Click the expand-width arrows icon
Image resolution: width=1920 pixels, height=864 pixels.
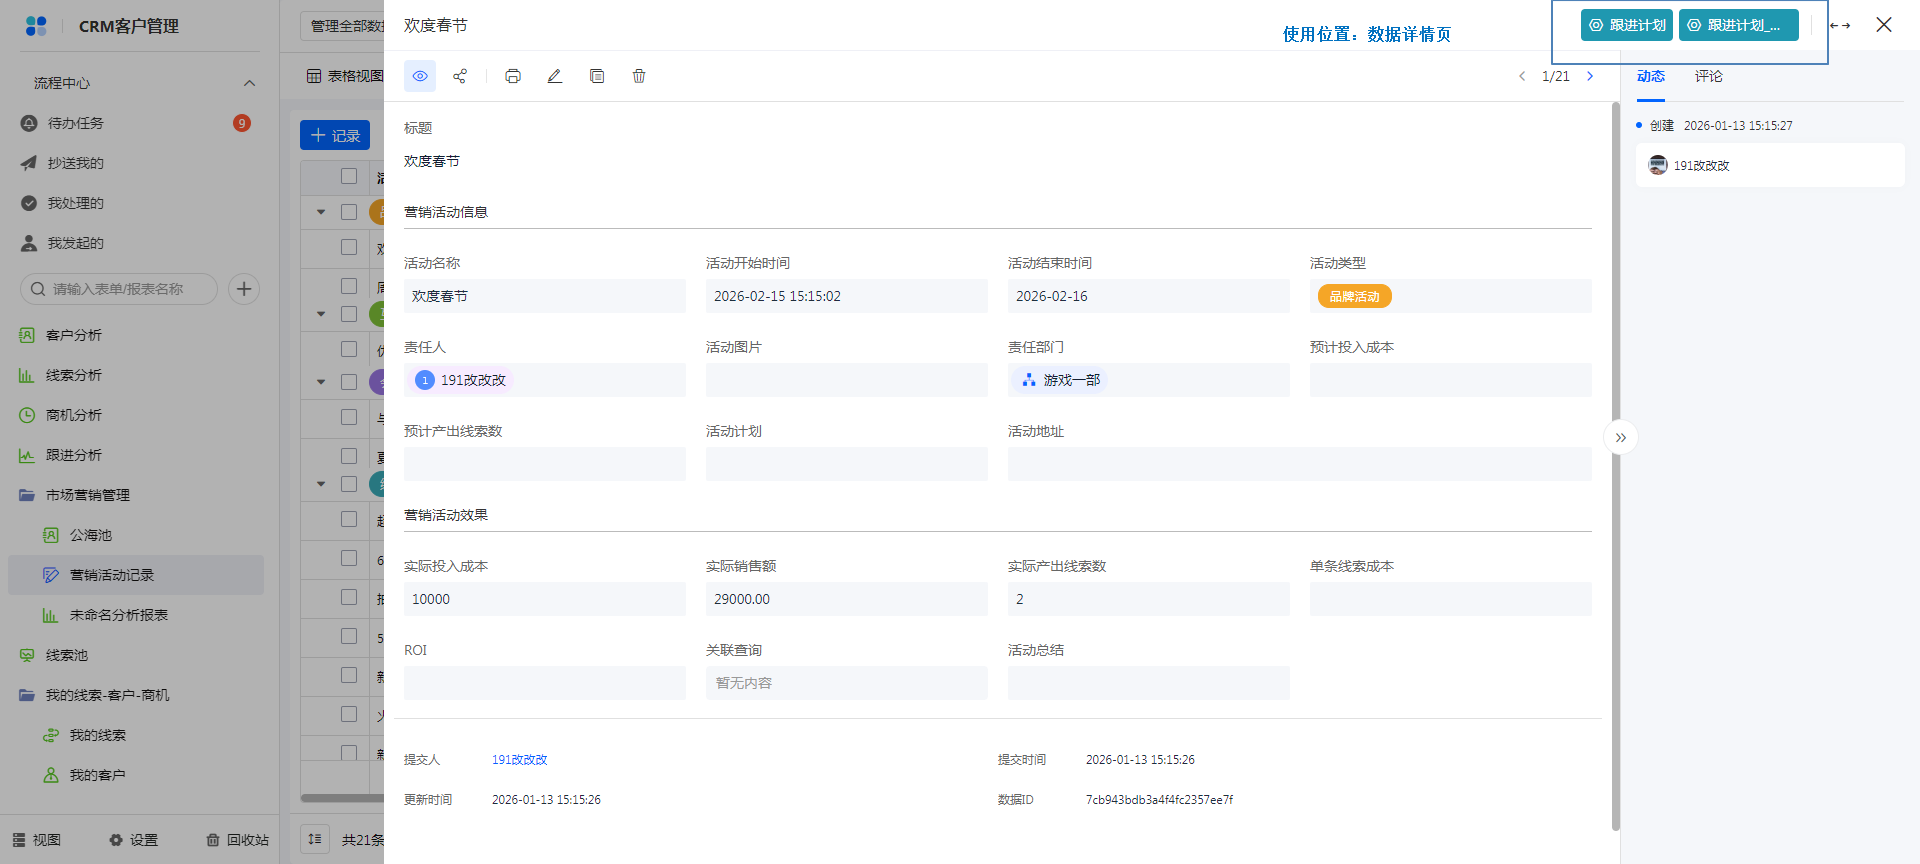click(1840, 26)
